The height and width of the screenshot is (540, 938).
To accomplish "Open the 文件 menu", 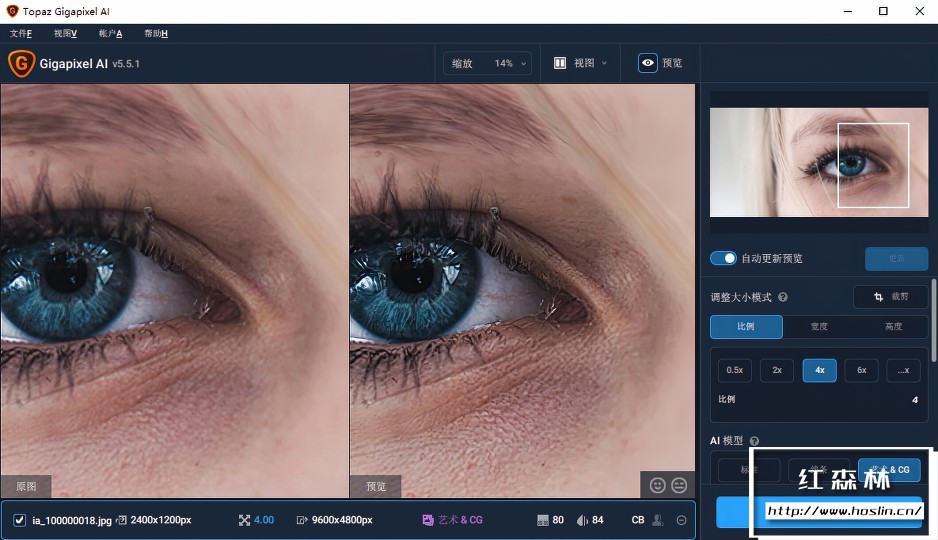I will tap(21, 33).
